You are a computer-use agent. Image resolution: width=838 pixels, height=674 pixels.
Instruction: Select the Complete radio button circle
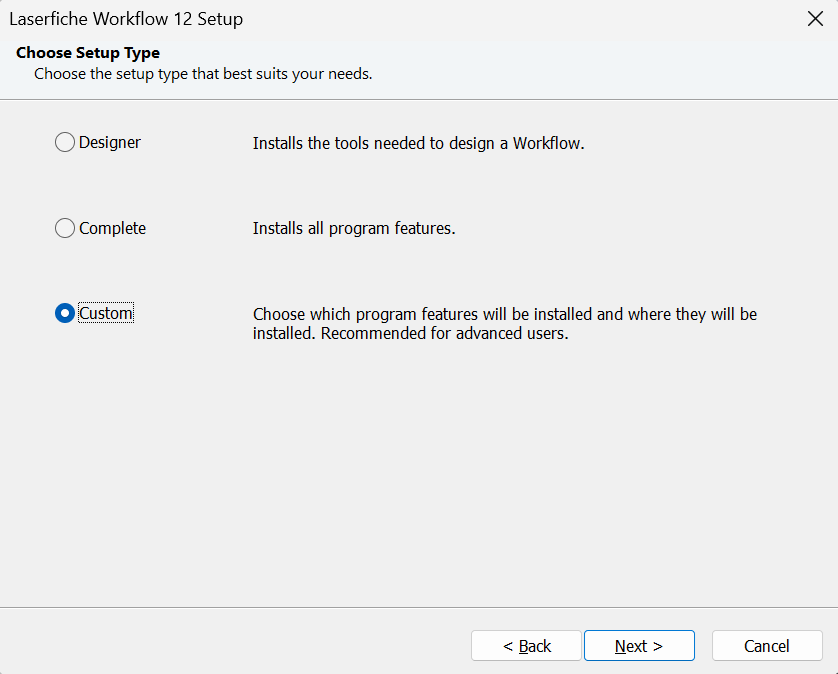(65, 229)
